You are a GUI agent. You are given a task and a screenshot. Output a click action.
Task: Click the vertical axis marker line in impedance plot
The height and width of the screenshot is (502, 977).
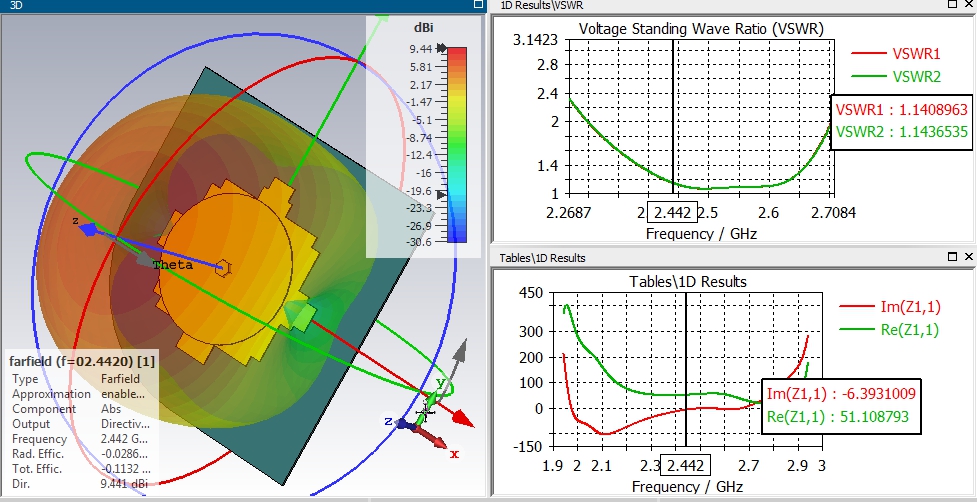coord(686,367)
